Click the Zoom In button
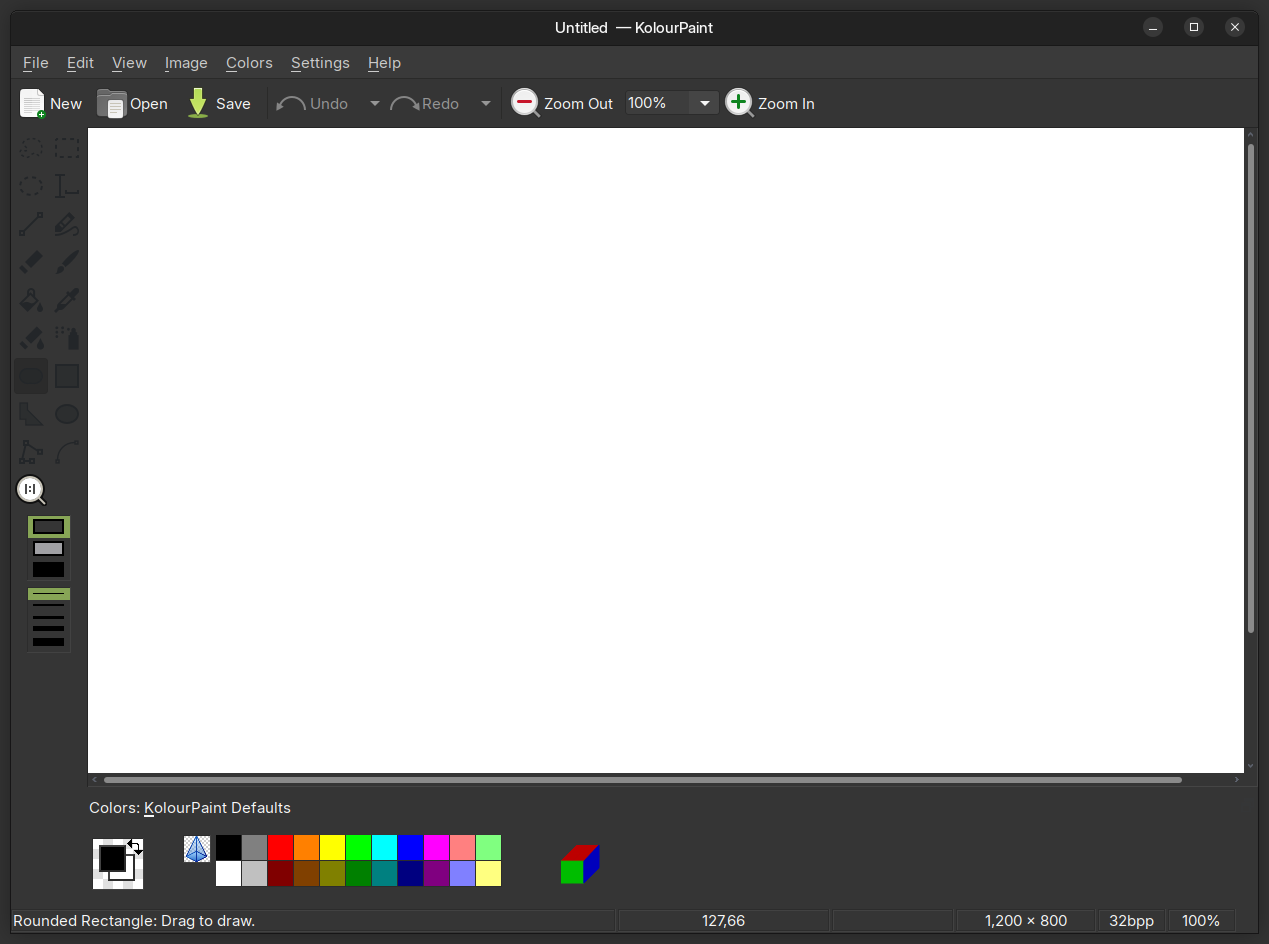The image size is (1269, 944). tap(770, 104)
